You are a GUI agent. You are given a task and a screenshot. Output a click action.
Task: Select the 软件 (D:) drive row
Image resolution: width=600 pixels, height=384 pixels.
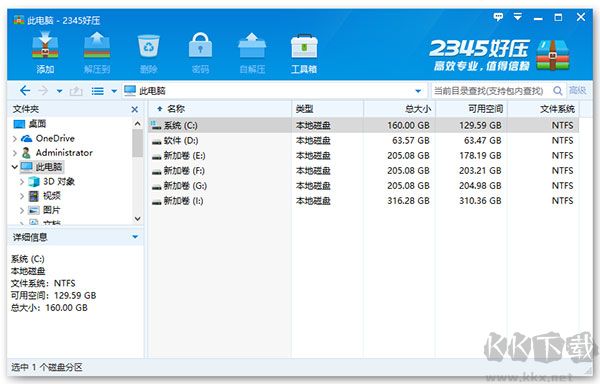pyautogui.click(x=364, y=141)
